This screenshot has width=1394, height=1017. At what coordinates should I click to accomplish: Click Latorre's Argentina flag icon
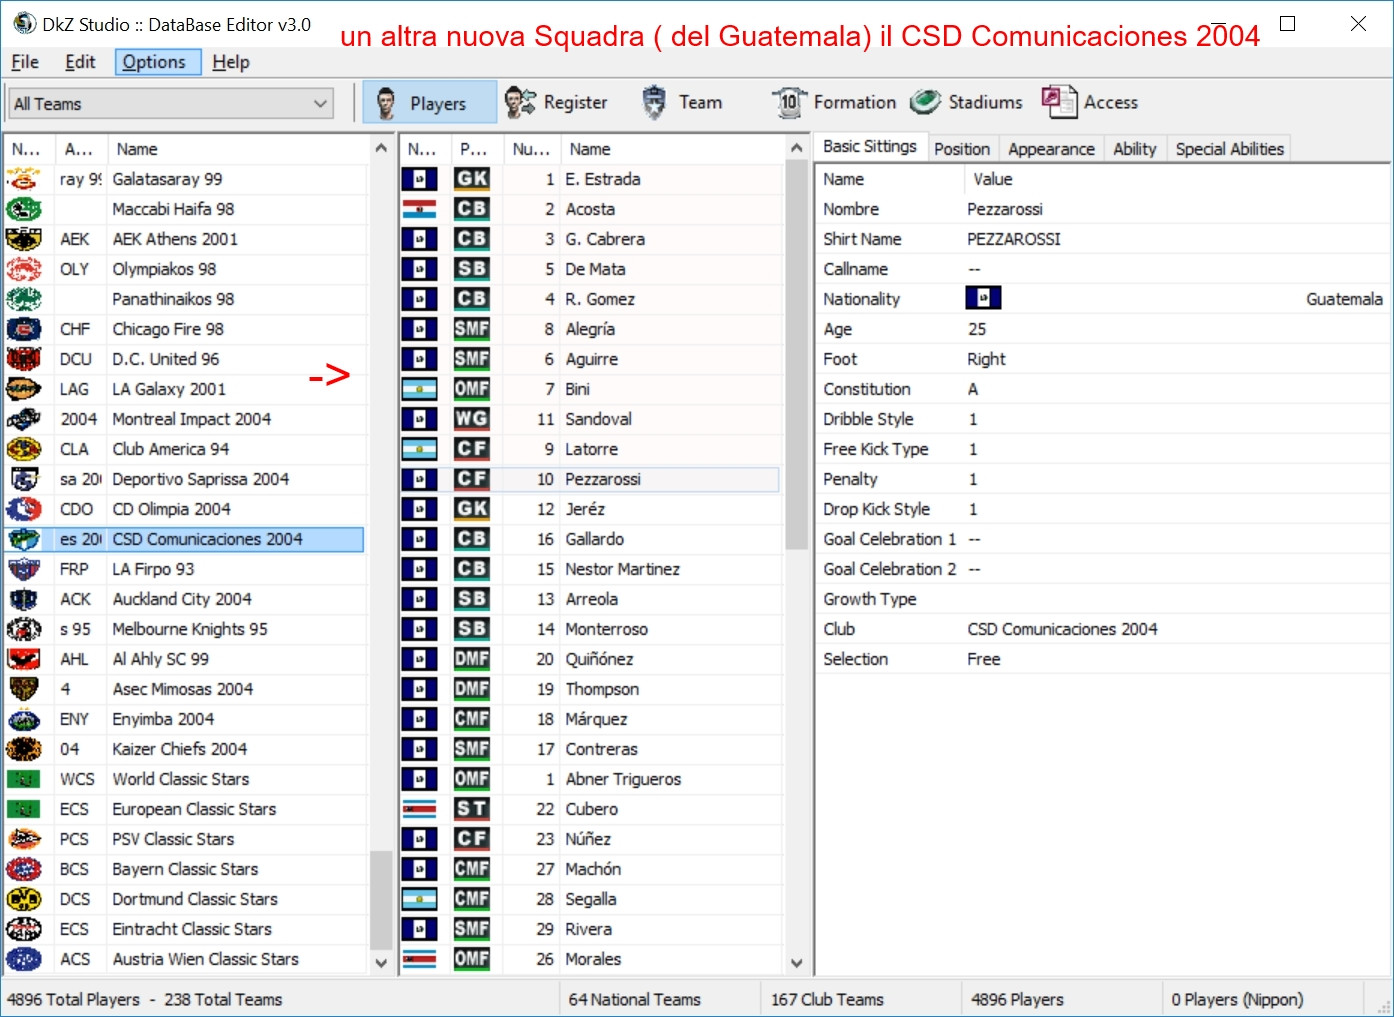pyautogui.click(x=419, y=449)
